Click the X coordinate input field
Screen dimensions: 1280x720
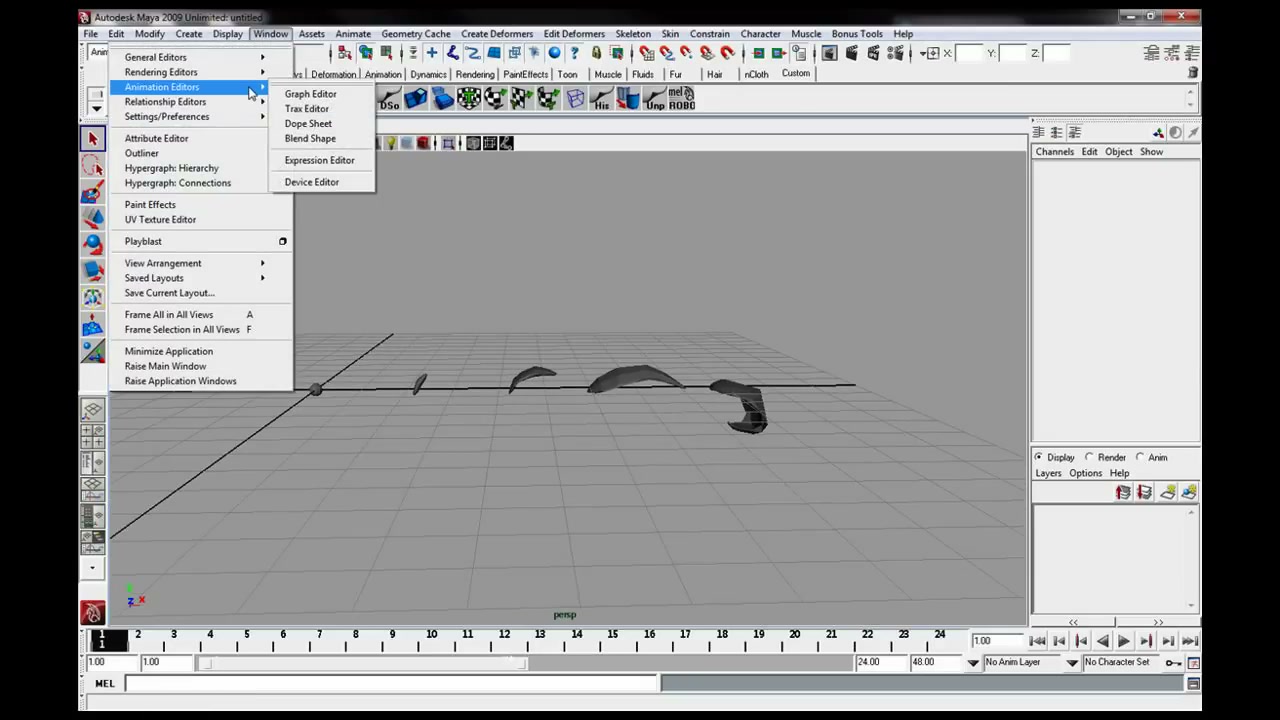[970, 53]
